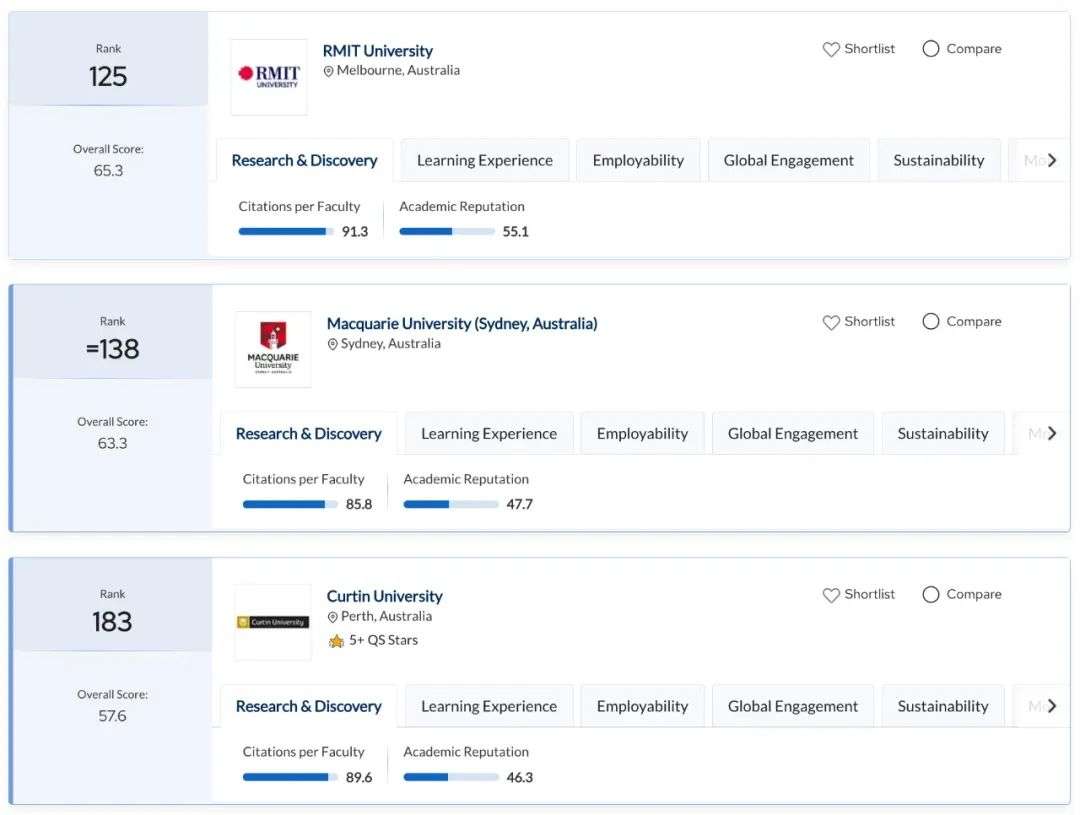This screenshot has width=1080, height=815.
Task: Click the Perth, Australia location text
Action: click(x=386, y=616)
